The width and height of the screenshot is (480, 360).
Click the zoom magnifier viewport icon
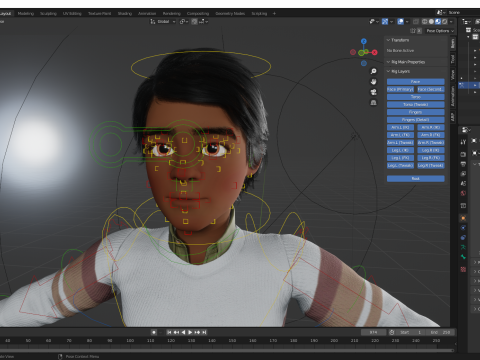374,71
